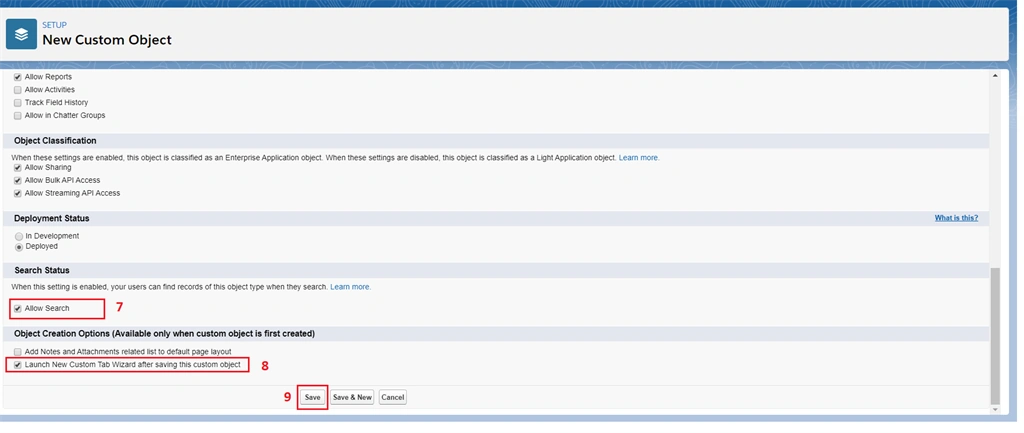Click the Cancel button
The width and height of the screenshot is (1024, 433).
(392, 397)
